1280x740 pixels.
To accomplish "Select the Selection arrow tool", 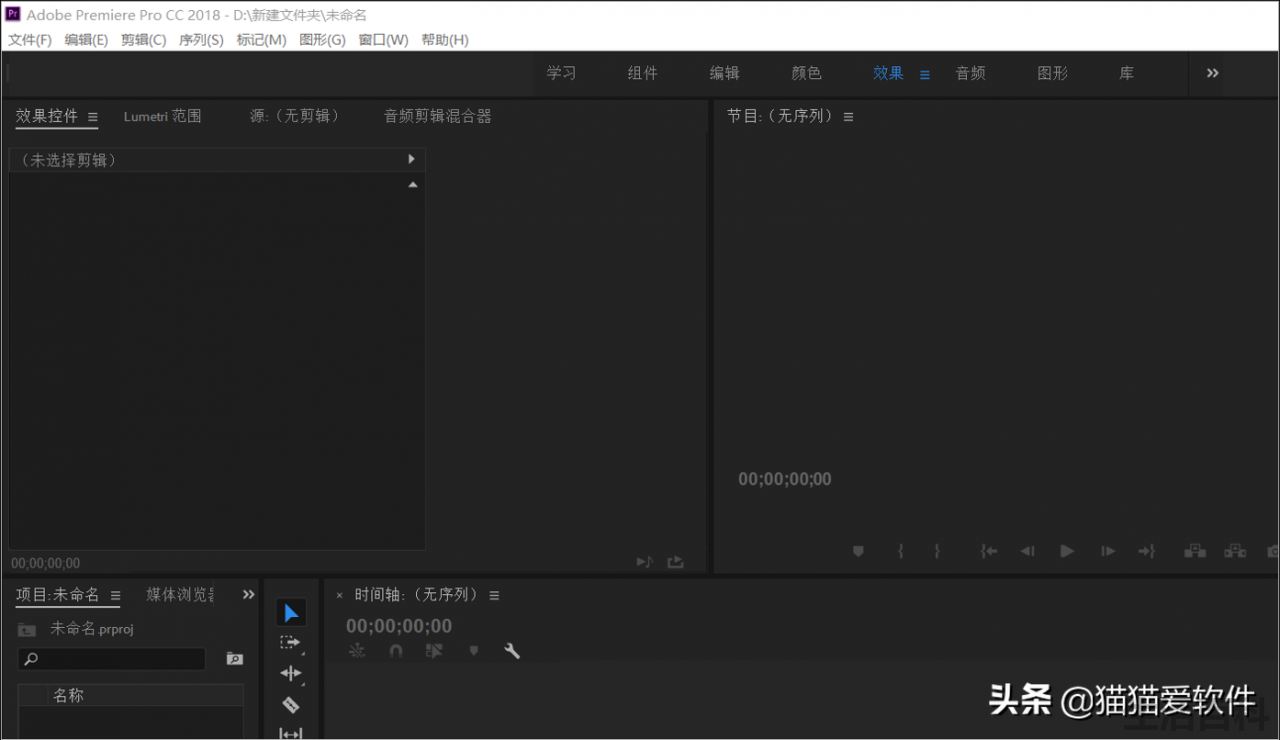I will pyautogui.click(x=291, y=613).
